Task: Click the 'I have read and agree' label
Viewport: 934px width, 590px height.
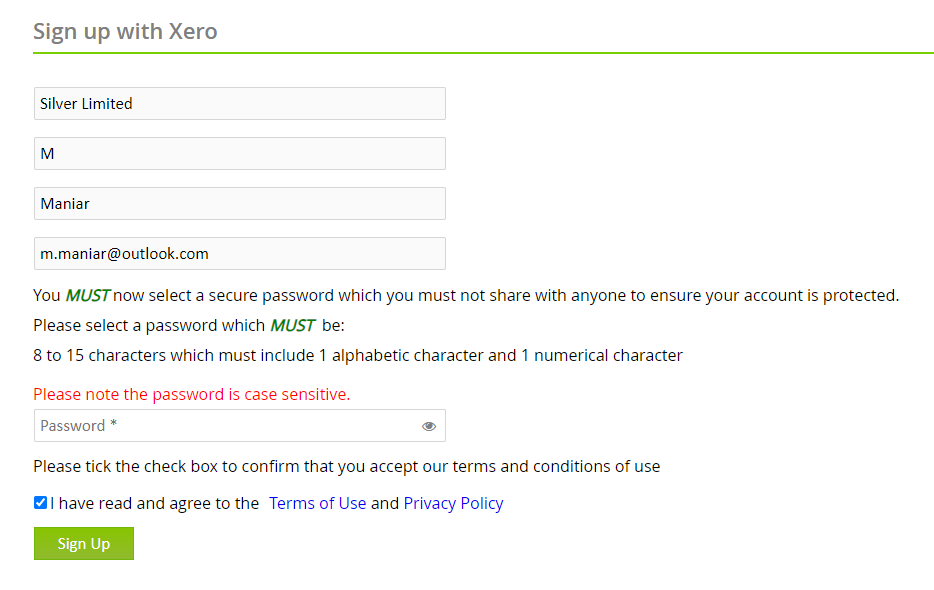Action: tap(155, 503)
